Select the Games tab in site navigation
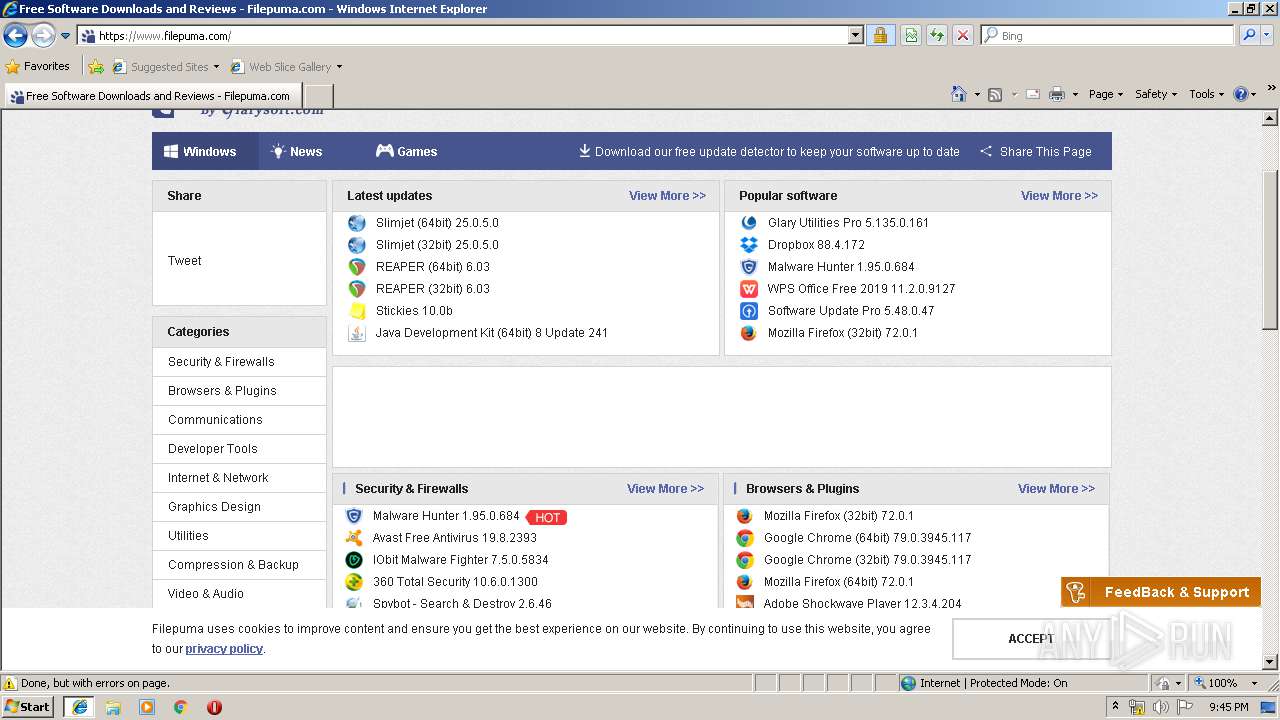 406,152
